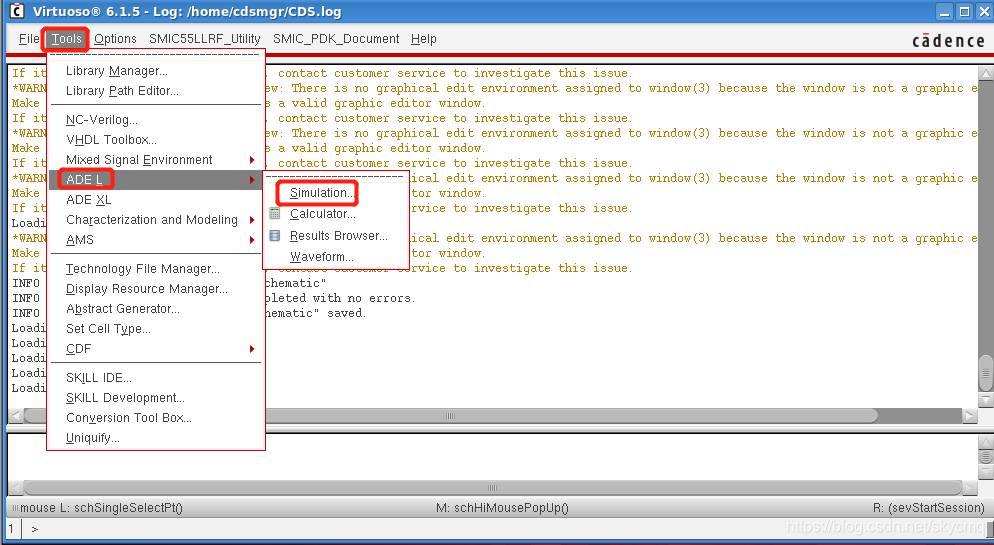Start Simulation from ADE L submenu

click(x=336, y=193)
